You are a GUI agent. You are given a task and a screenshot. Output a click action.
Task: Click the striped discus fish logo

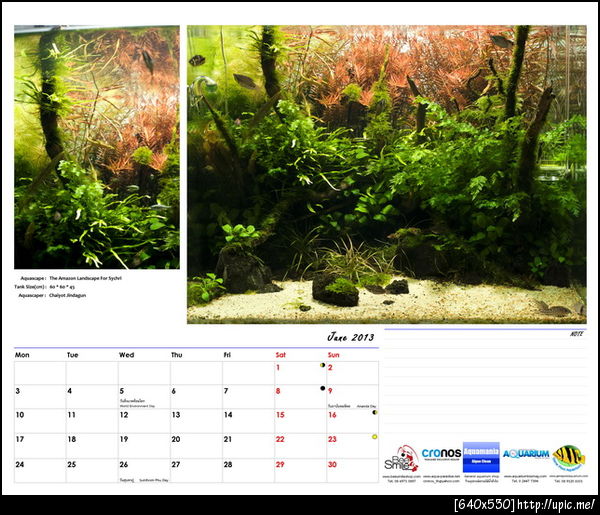[x=569, y=458]
